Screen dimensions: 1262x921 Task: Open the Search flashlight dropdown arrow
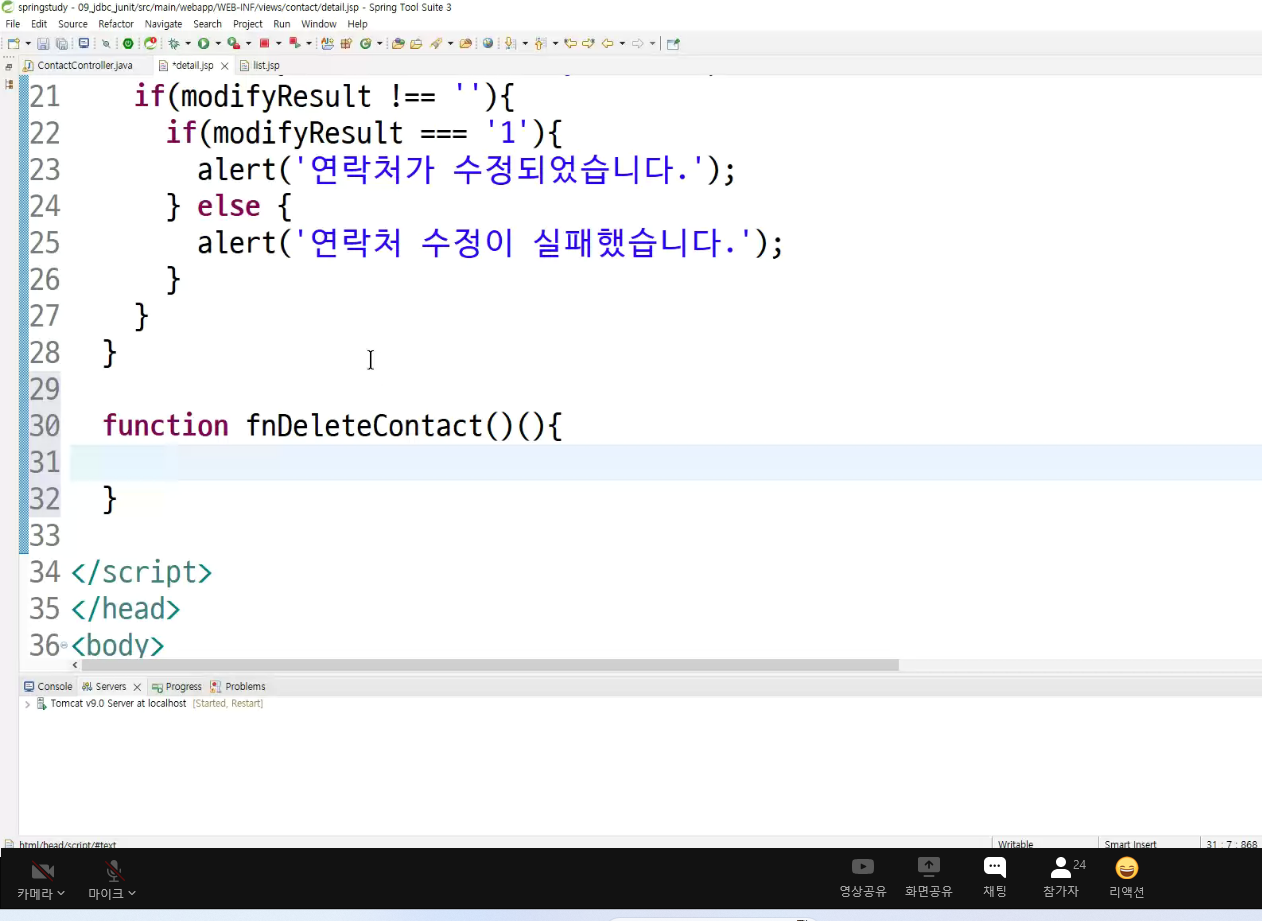tap(450, 44)
